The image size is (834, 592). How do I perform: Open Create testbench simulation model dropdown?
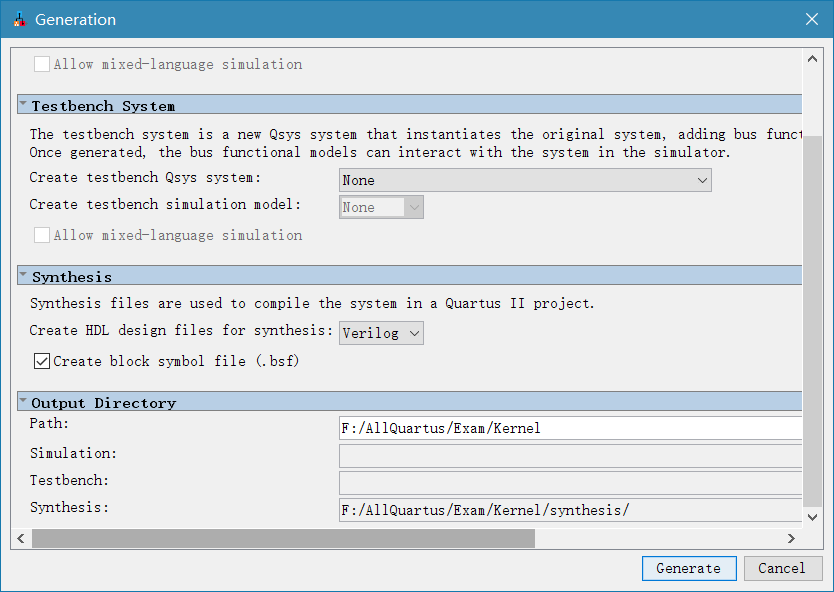pos(381,207)
